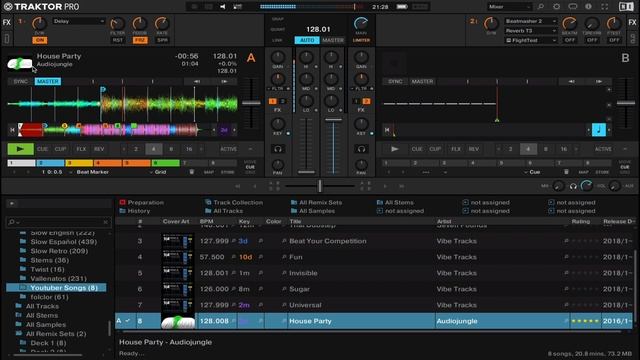
Task: Open the Delay effect dropdown
Action: pyautogui.click(x=79, y=21)
